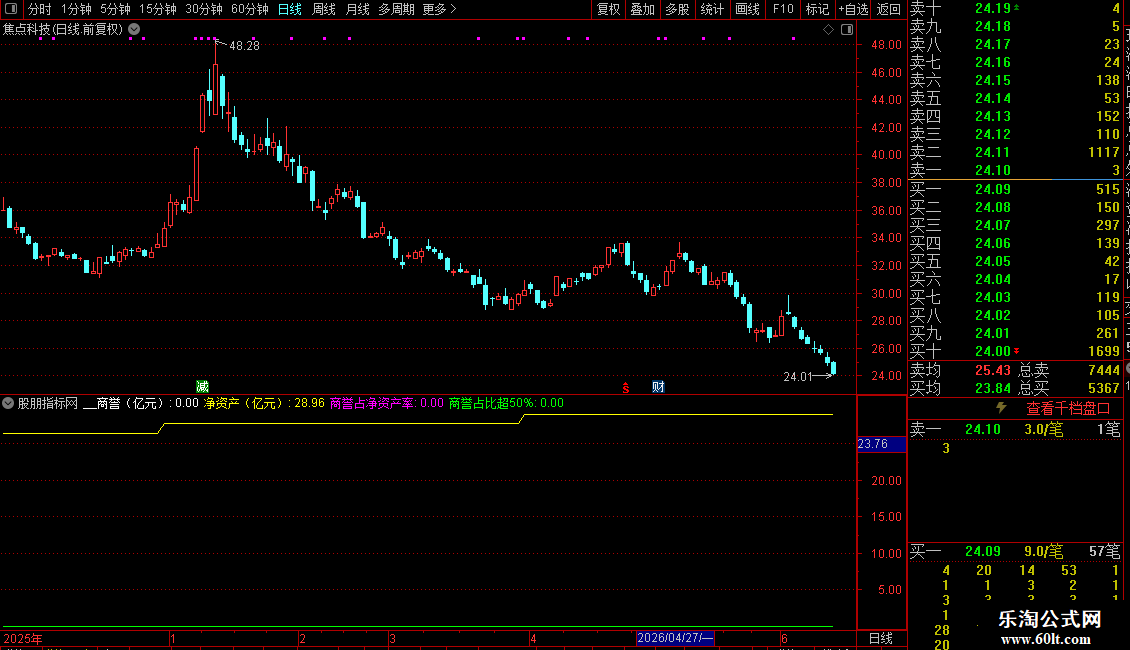Expand the 更多 period options
Viewport: 1130px width, 650px height.
[x=439, y=9]
